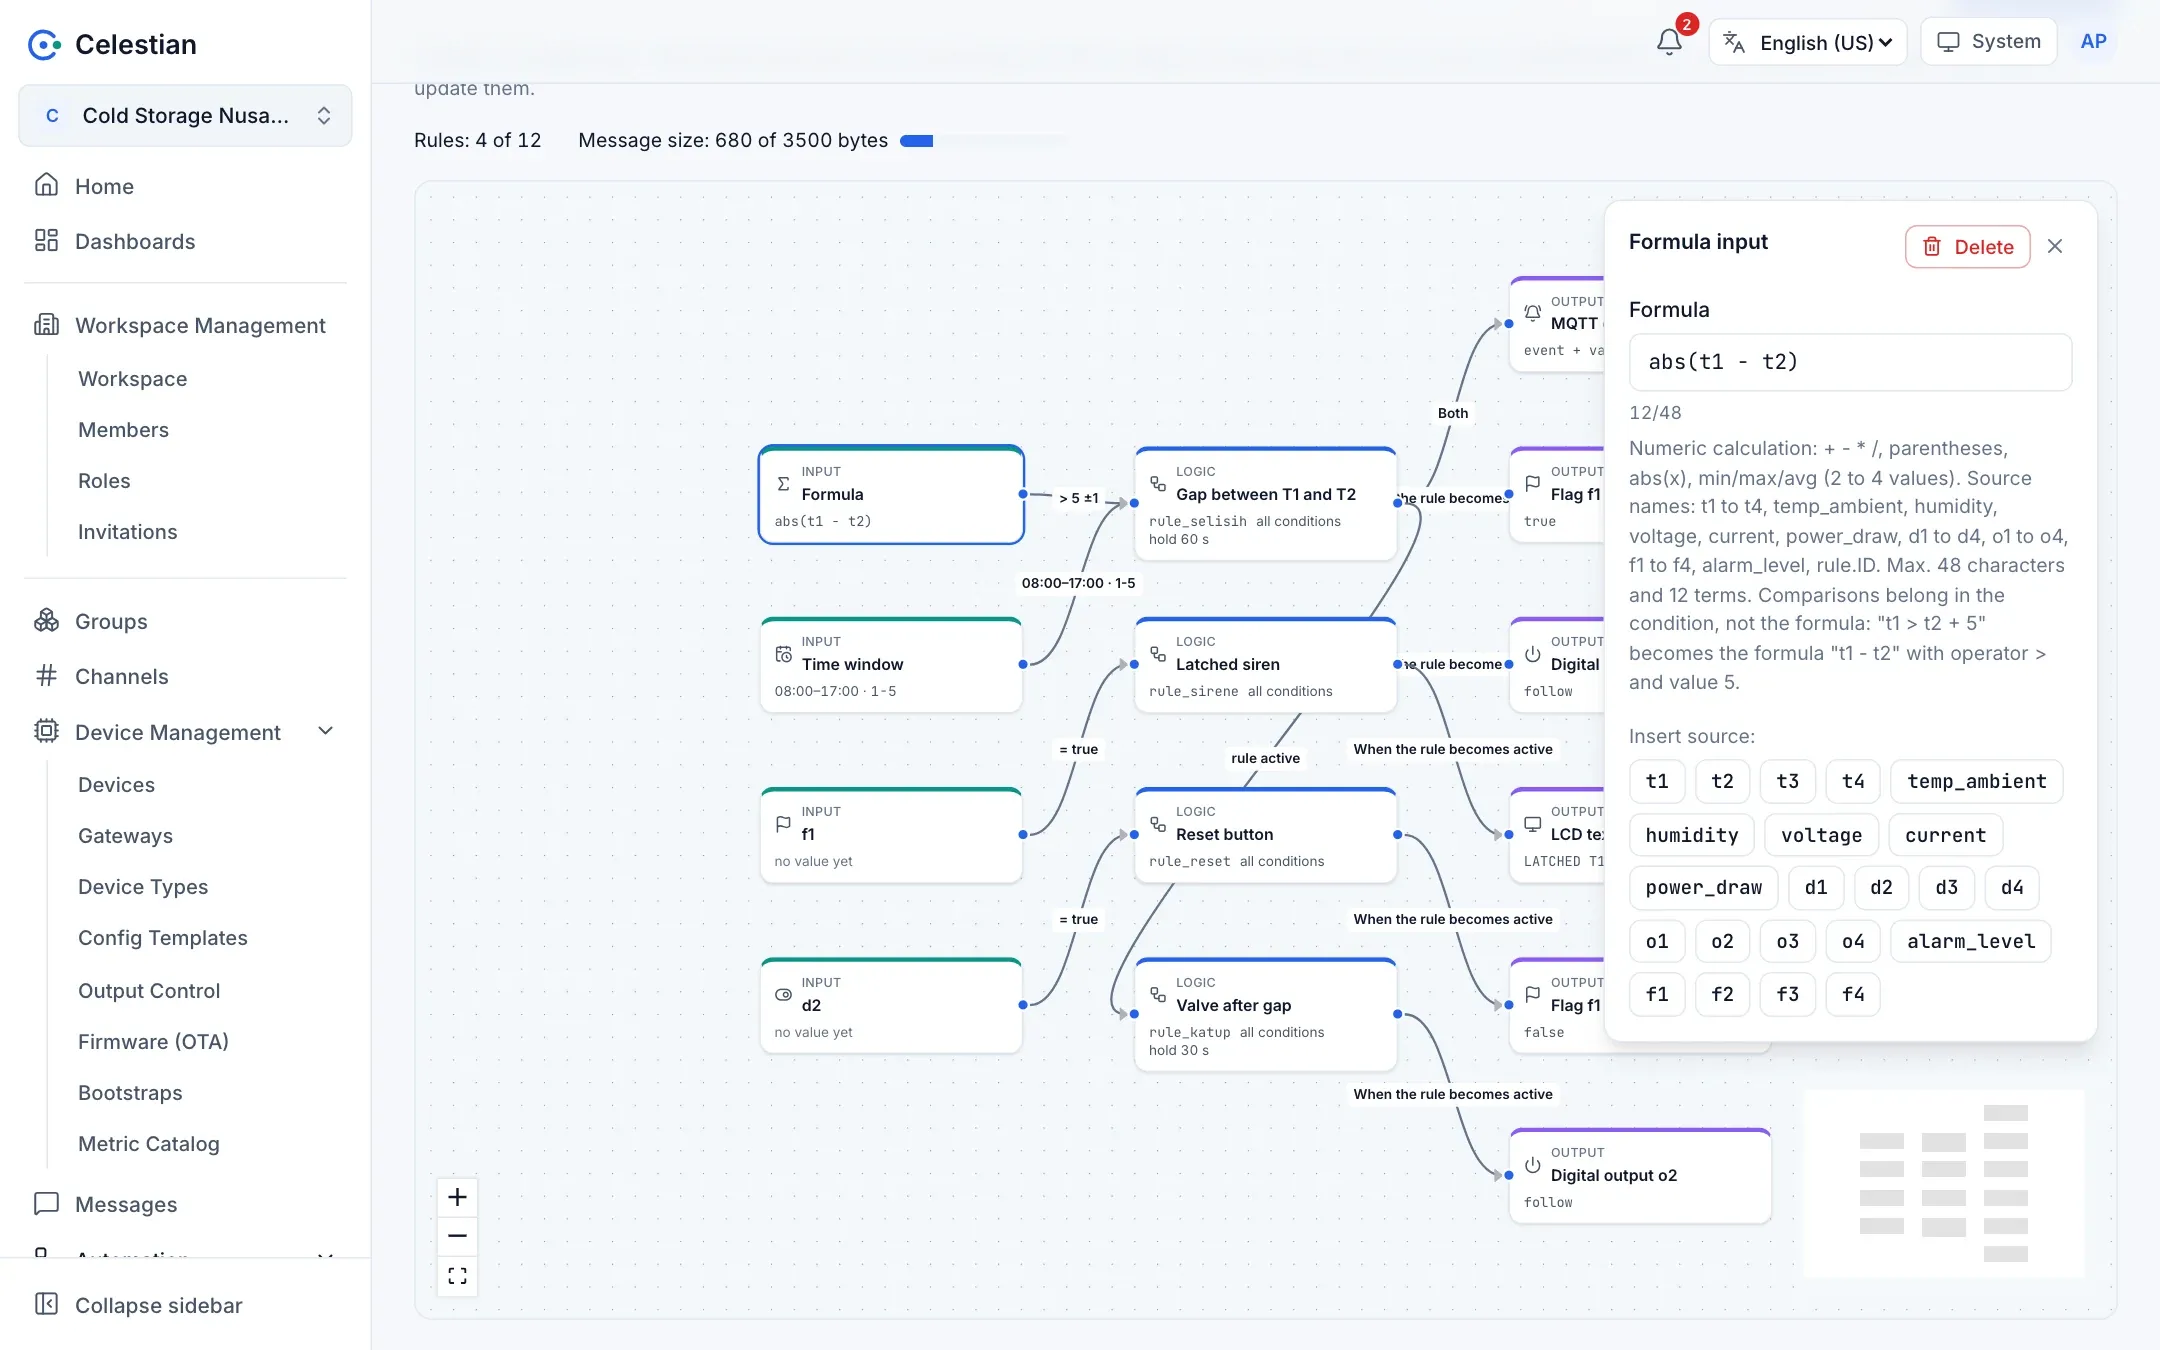Insert the power_draw source

[x=1703, y=887]
